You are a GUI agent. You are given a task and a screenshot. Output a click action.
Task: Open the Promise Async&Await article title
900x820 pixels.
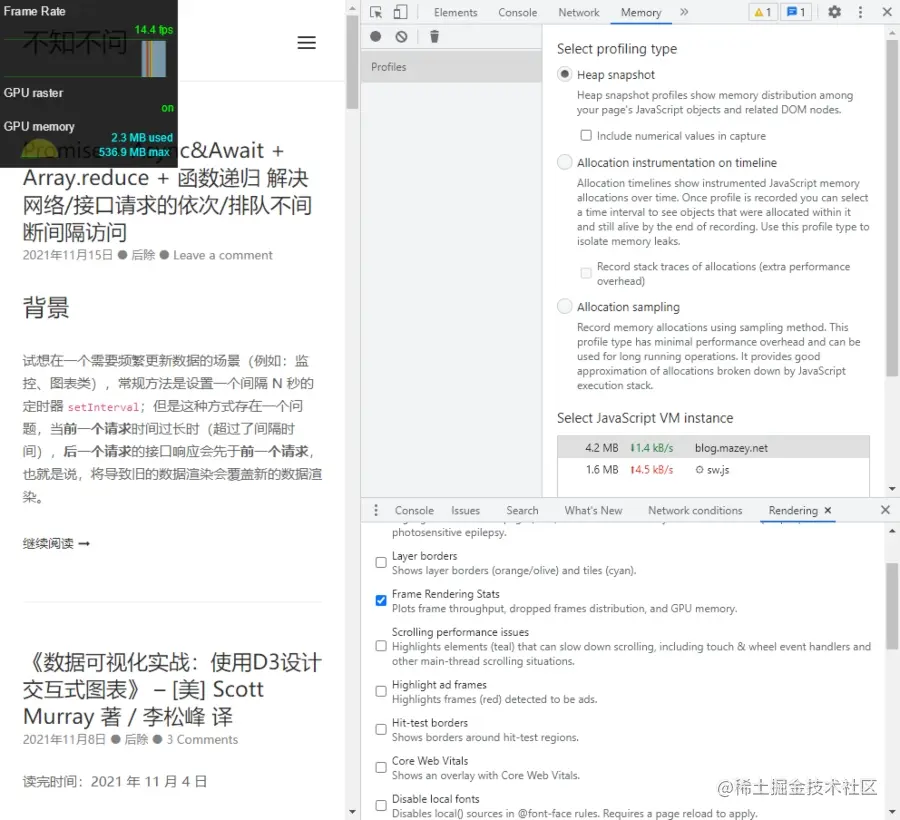[167, 191]
